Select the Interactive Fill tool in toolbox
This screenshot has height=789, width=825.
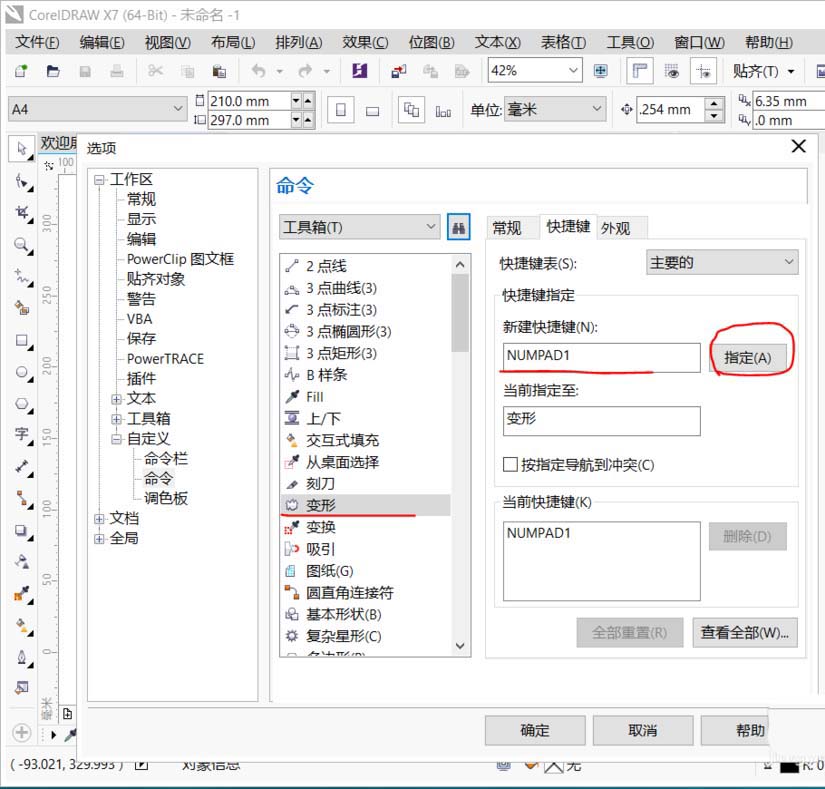22,625
